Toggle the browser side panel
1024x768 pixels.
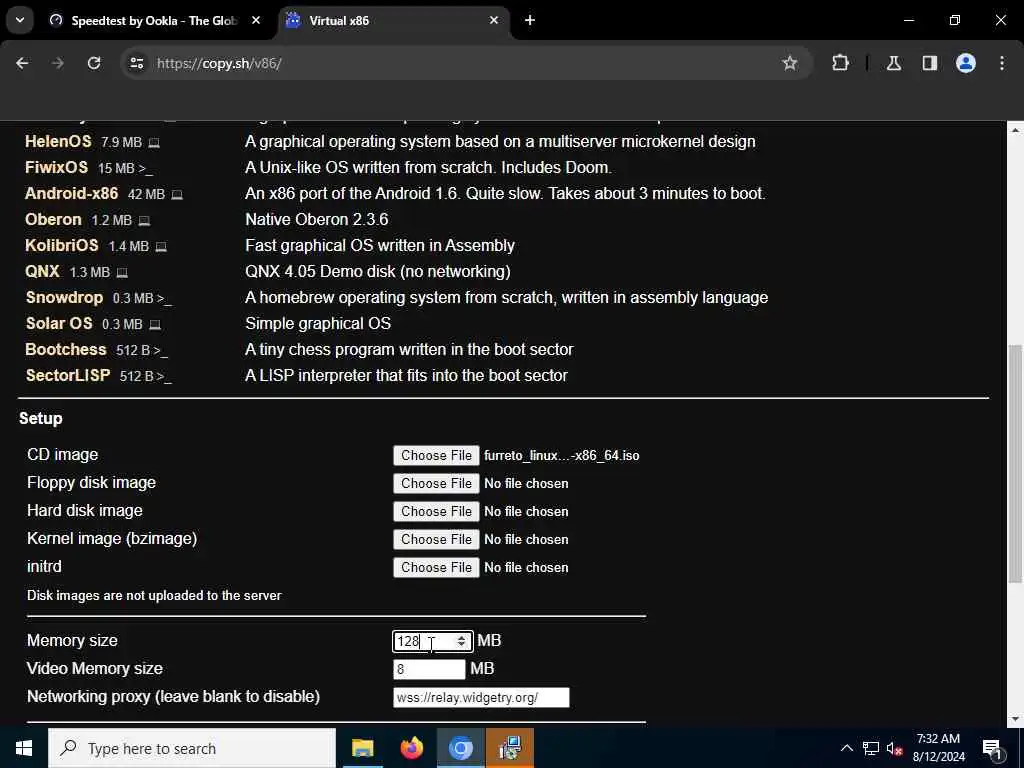coord(929,63)
